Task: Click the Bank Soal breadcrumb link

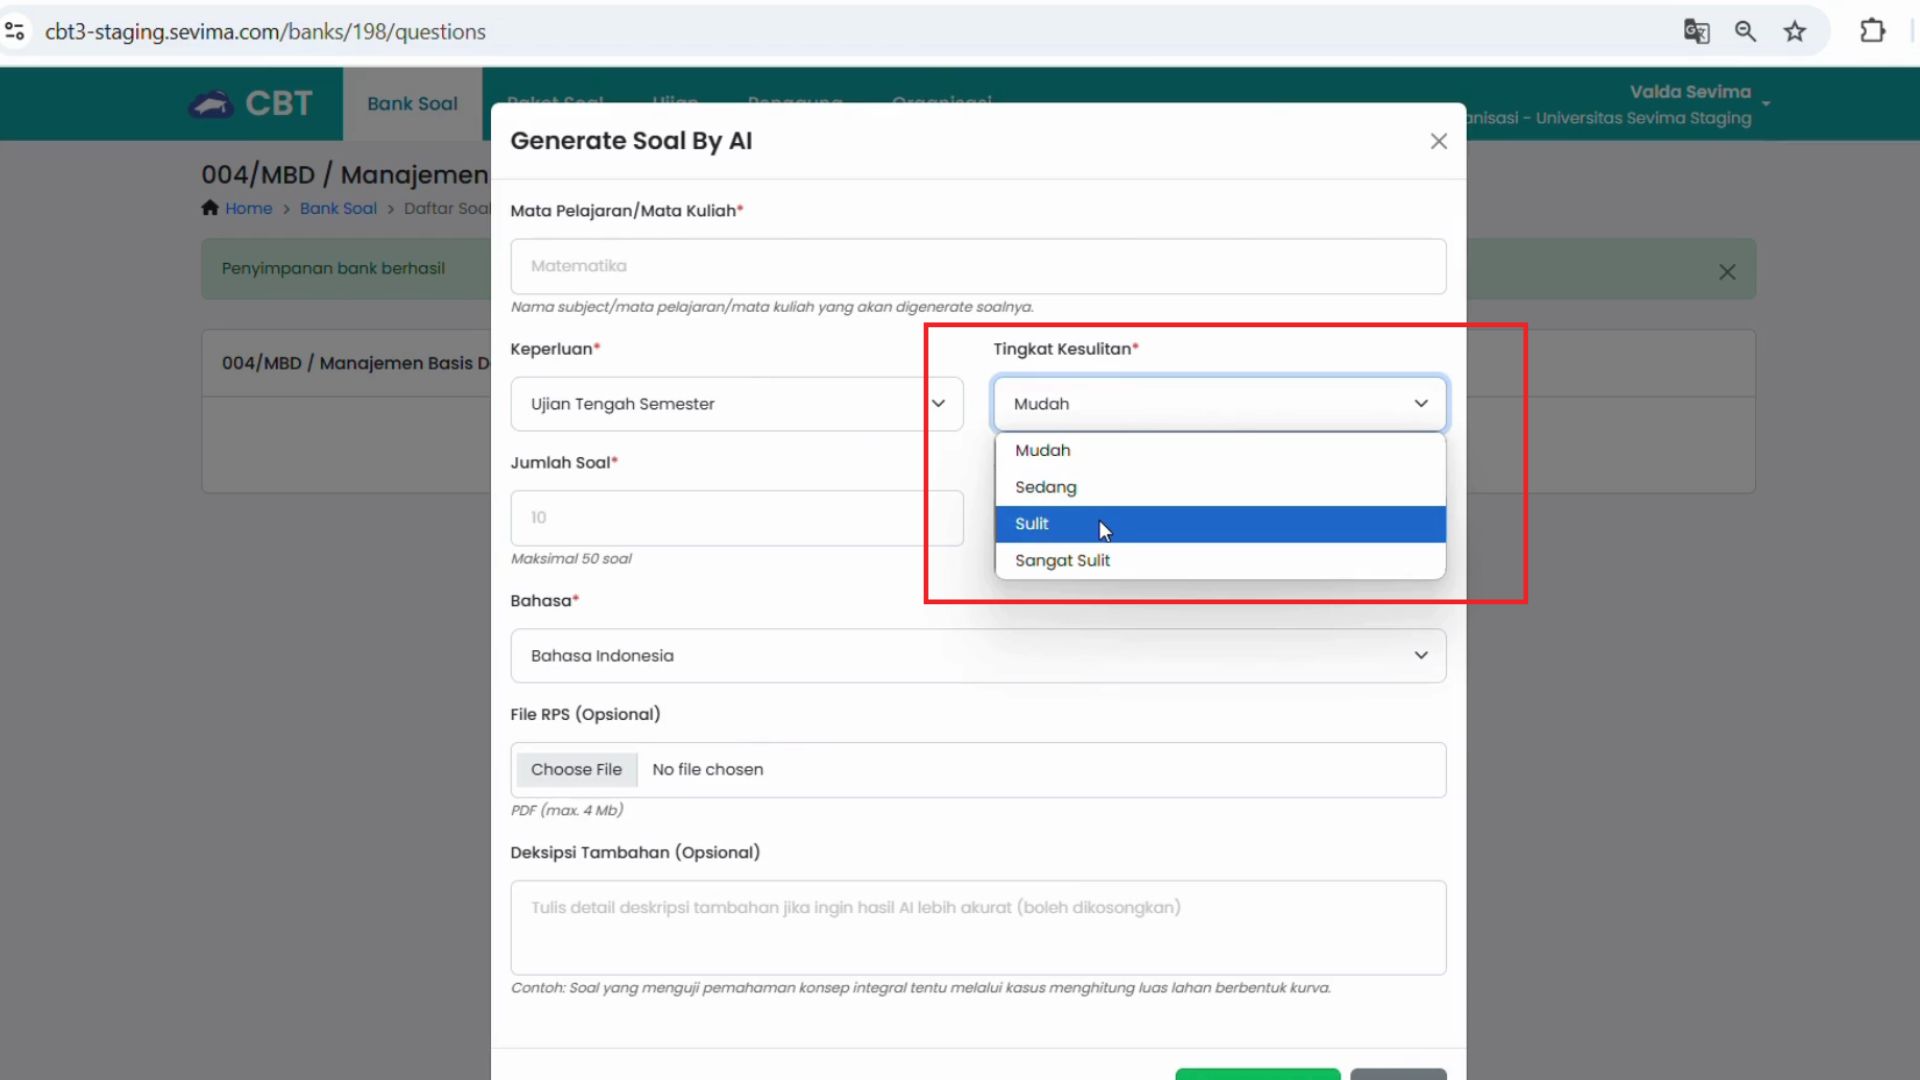Action: coord(338,208)
